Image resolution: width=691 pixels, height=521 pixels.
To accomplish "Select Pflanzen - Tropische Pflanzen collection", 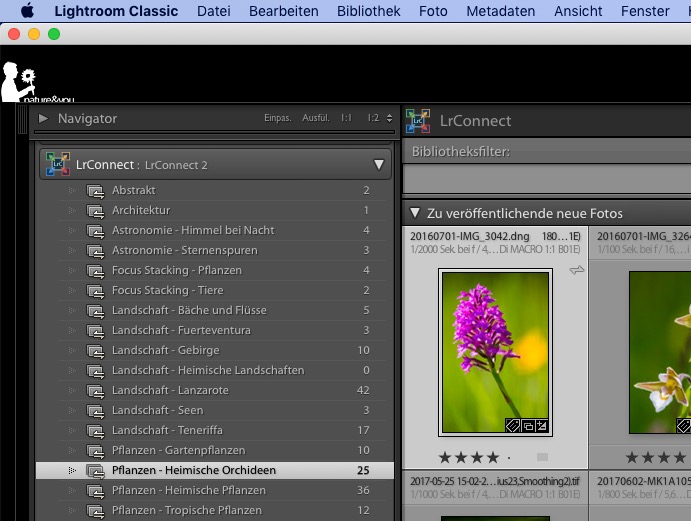I will (214, 510).
